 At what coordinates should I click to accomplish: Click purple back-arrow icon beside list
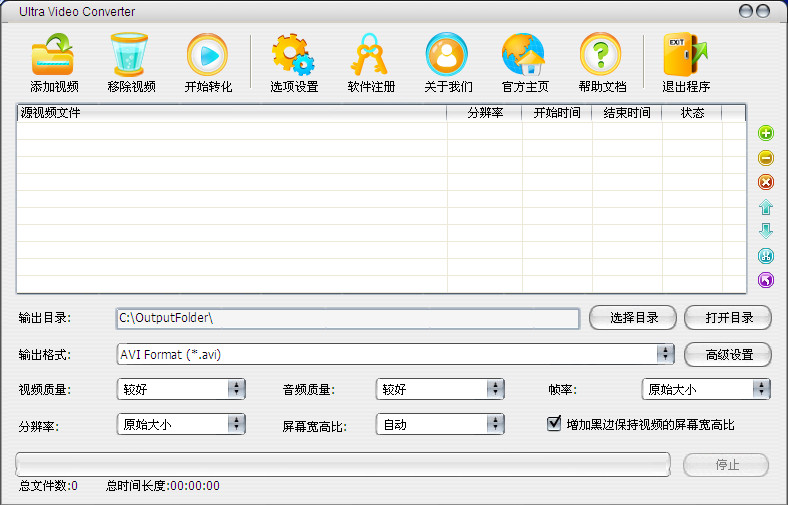(765, 280)
